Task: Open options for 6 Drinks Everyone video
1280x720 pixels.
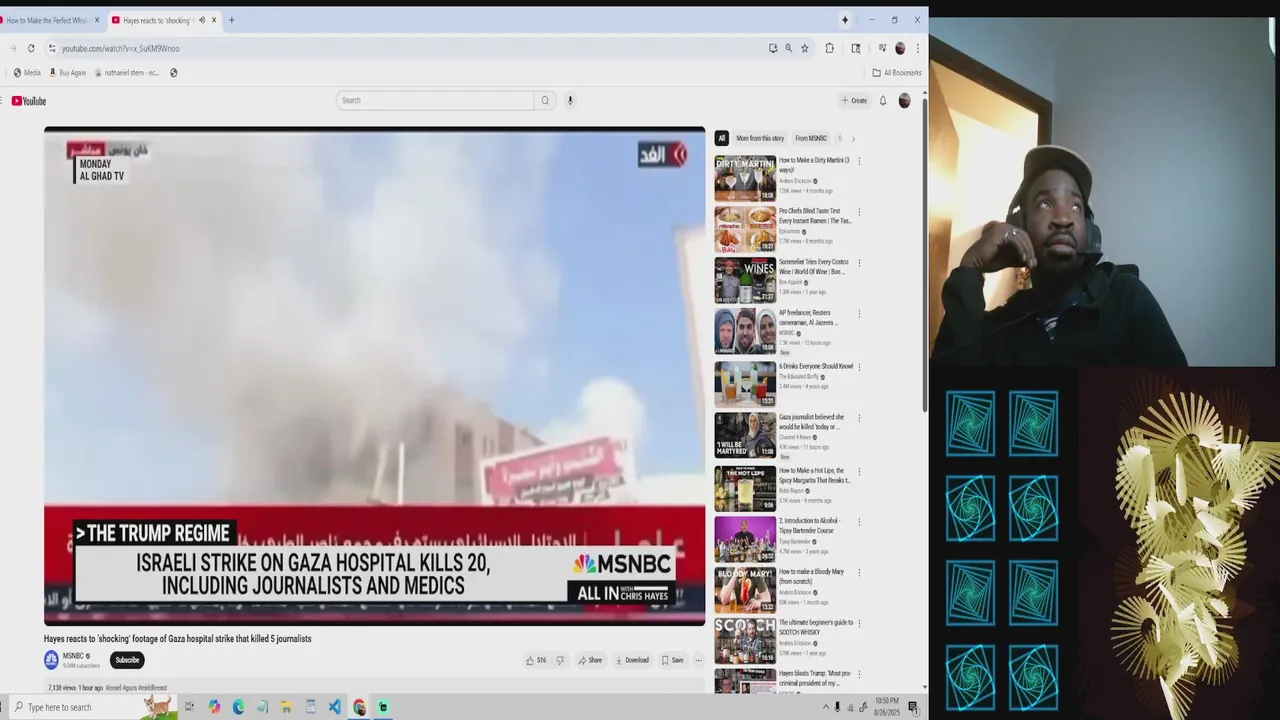Action: (859, 367)
